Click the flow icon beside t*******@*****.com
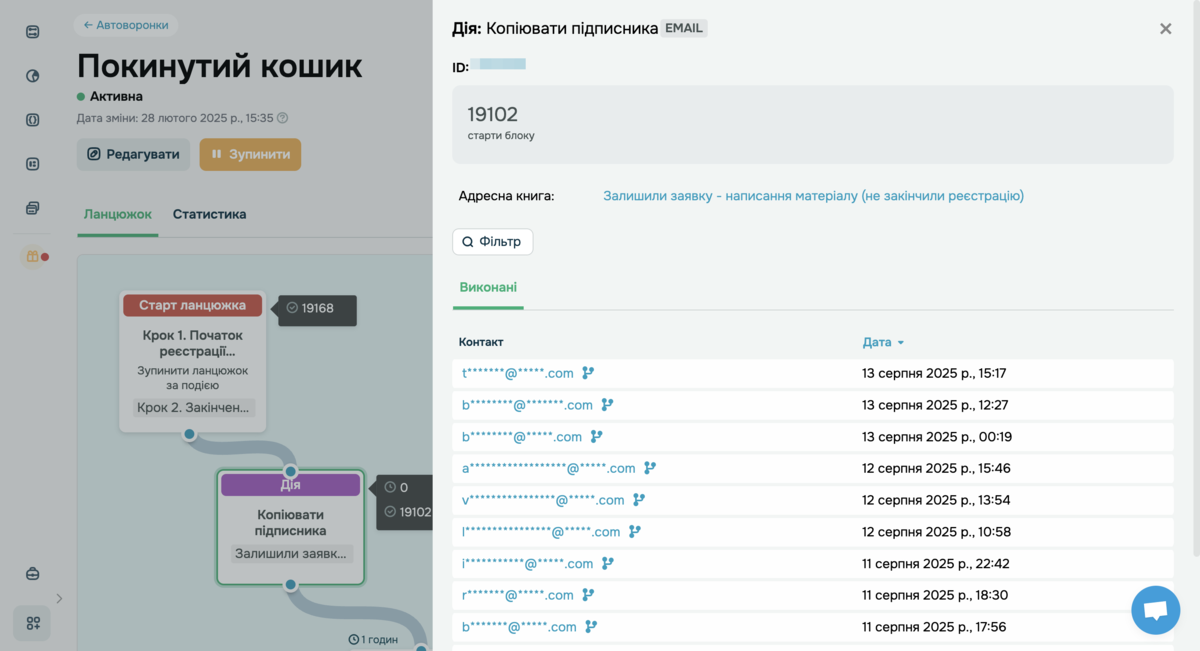Viewport: 1200px width, 651px height. [x=588, y=373]
